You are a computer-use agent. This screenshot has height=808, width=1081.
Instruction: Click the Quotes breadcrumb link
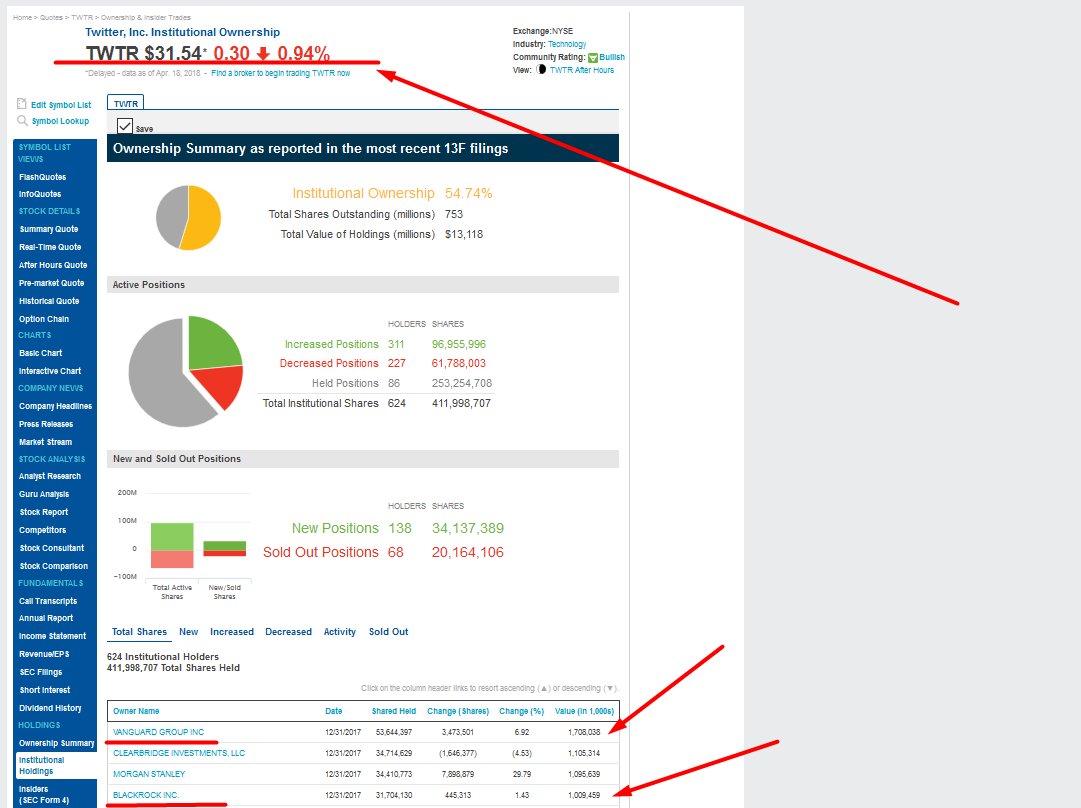(x=50, y=17)
